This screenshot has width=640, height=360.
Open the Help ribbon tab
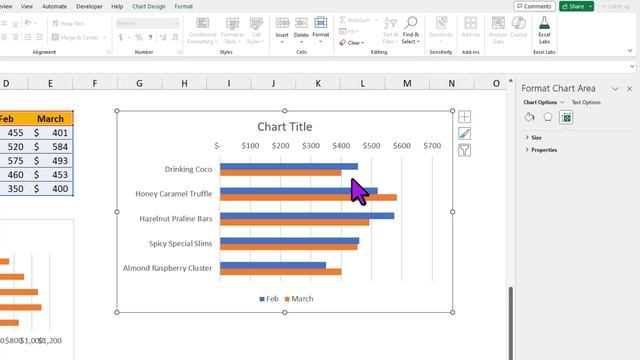point(117,7)
